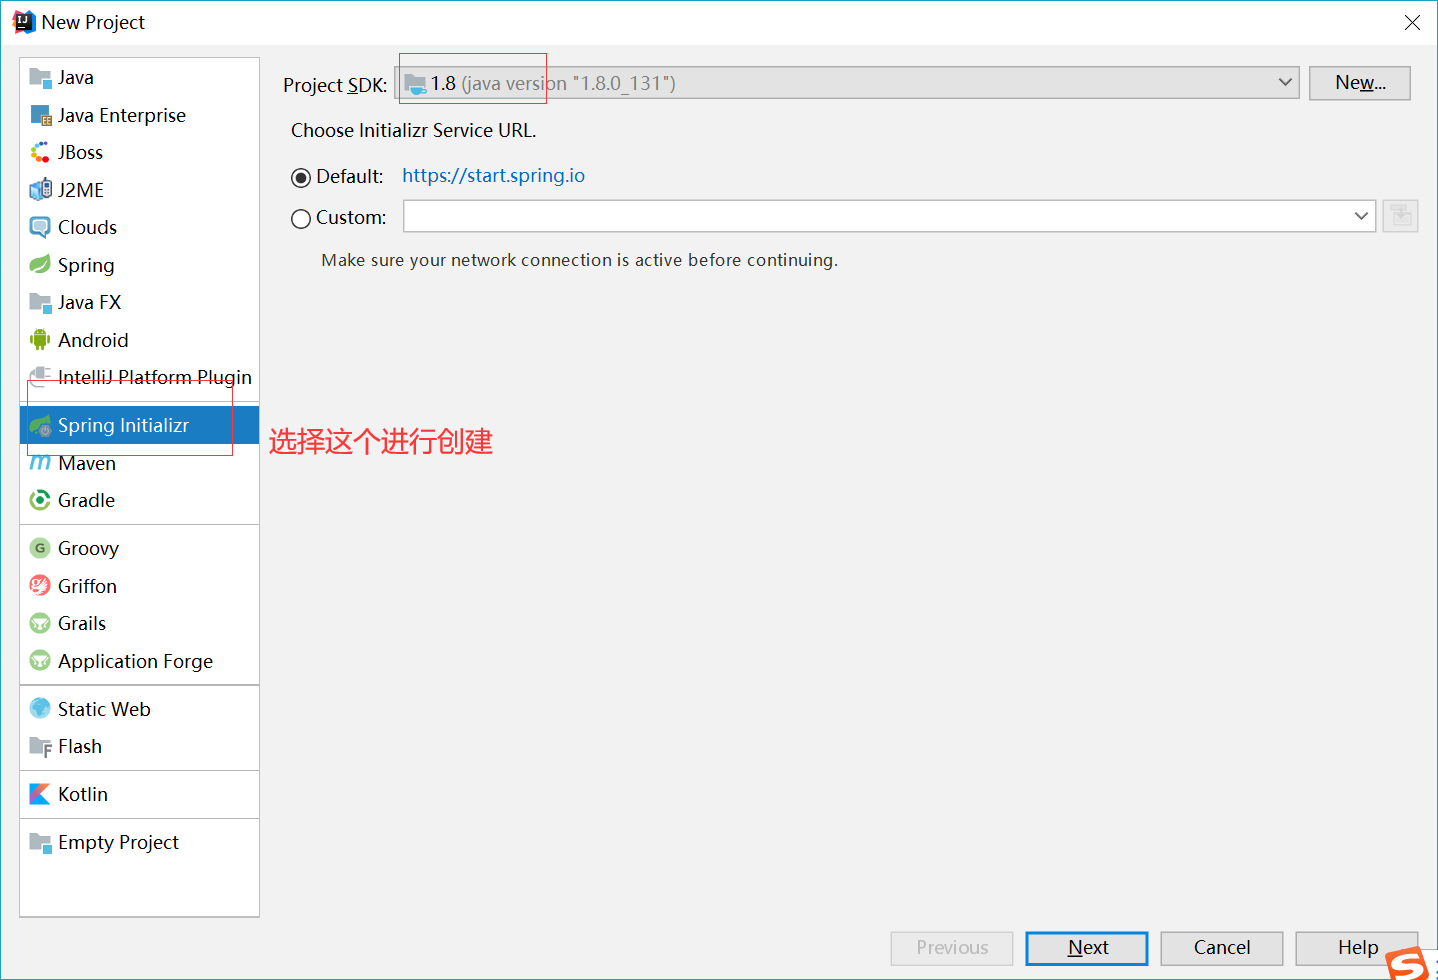Expand the Custom URL combo box arrow
Screen dimensions: 1438x980
(1361, 216)
